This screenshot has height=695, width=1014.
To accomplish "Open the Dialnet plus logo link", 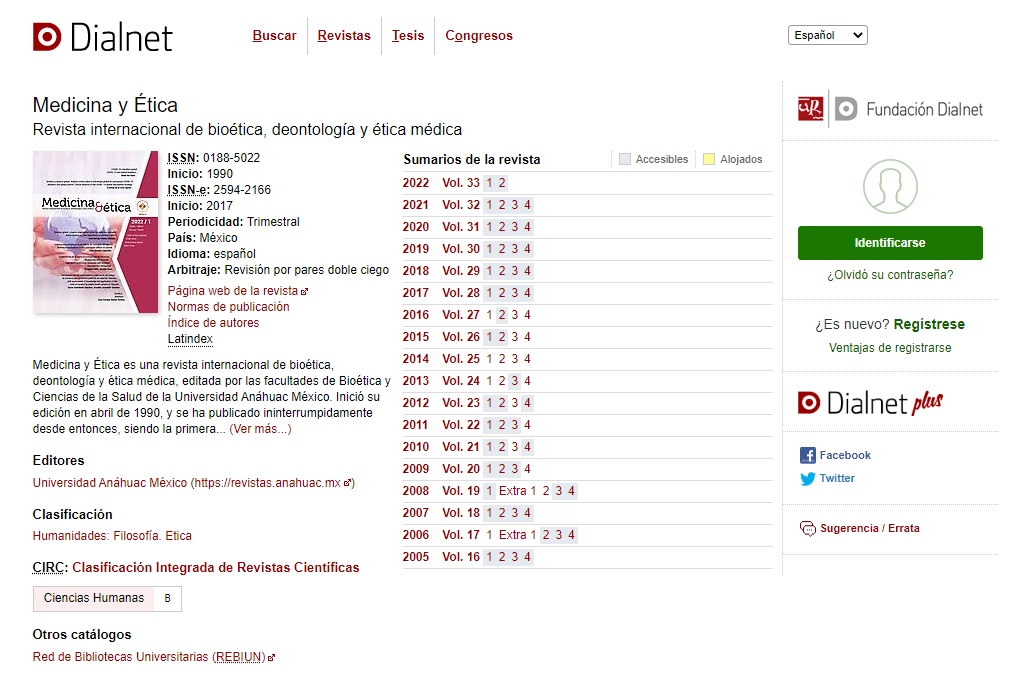I will (x=870, y=403).
